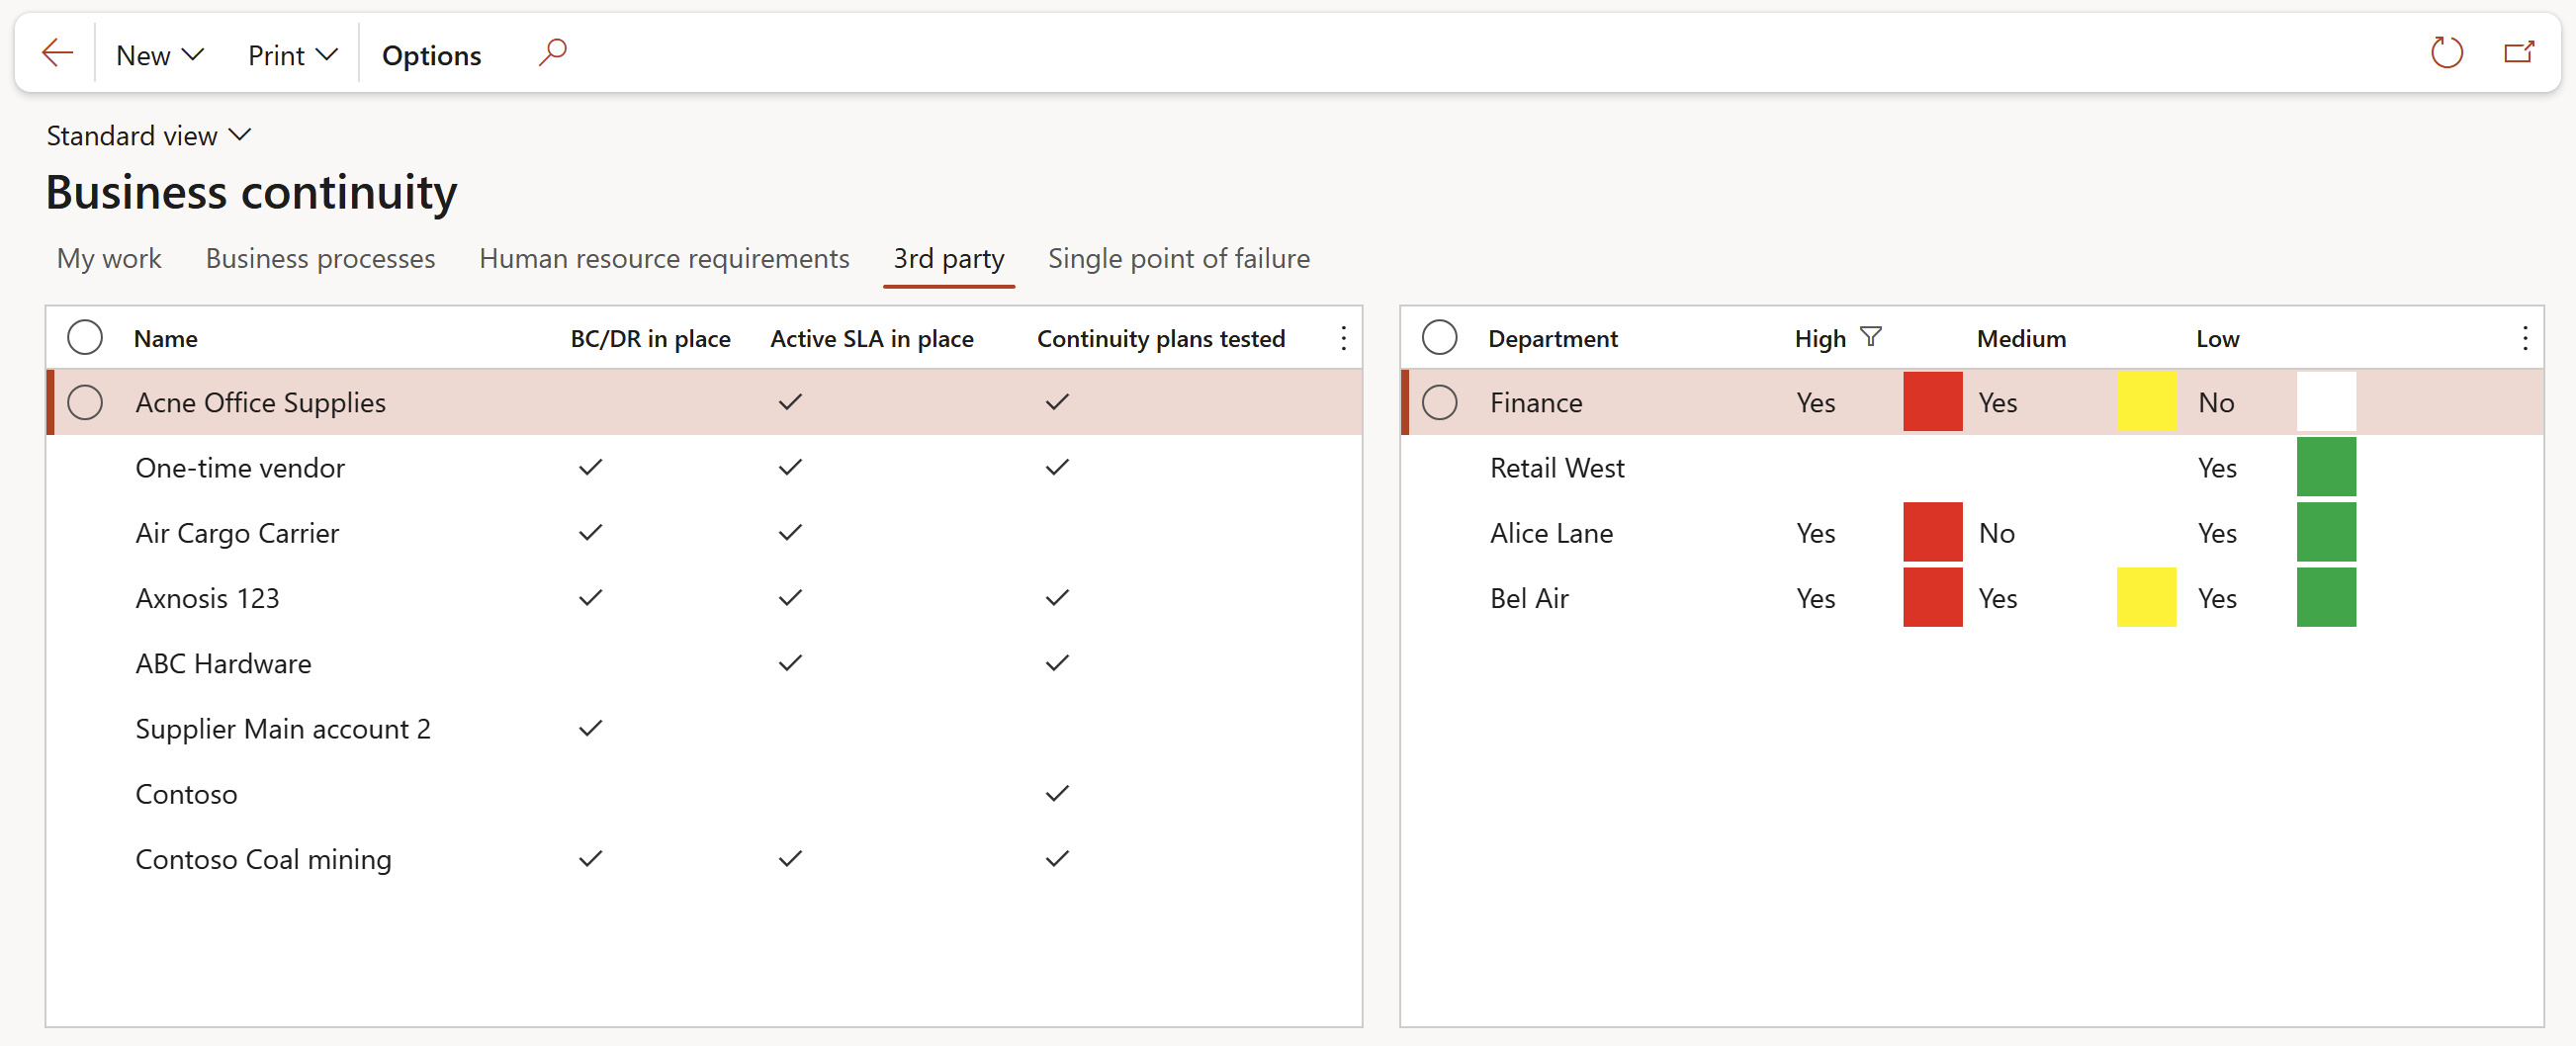Click the yellow Medium swatch for Bel Air
This screenshot has width=2576, height=1046.
pyautogui.click(x=2145, y=597)
